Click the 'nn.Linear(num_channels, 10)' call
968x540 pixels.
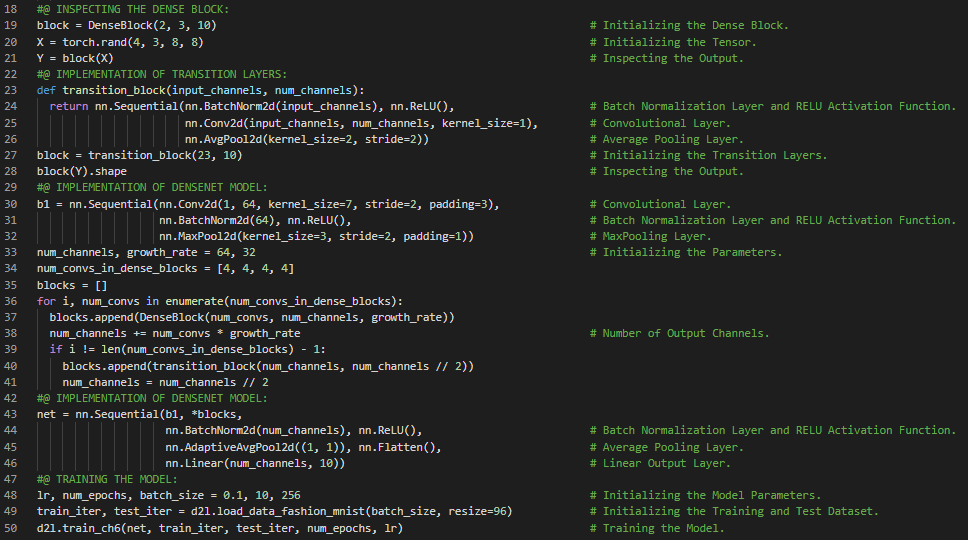pos(255,463)
